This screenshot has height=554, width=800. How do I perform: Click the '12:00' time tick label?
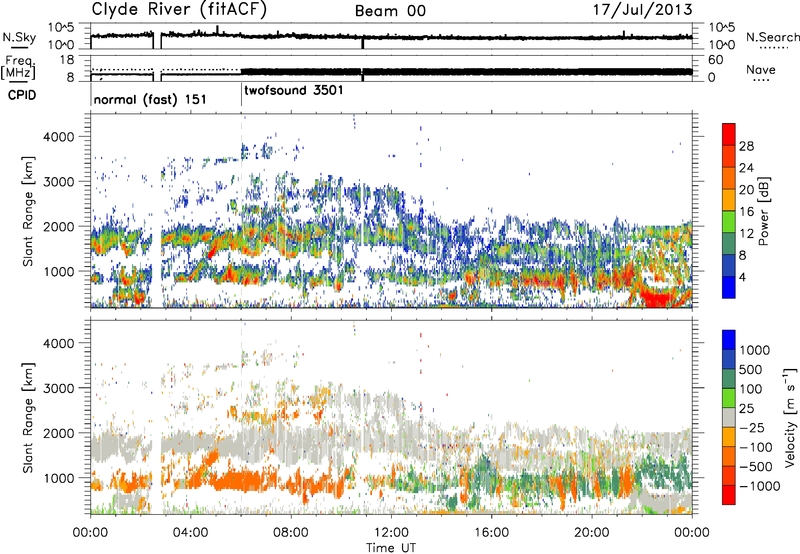click(391, 533)
